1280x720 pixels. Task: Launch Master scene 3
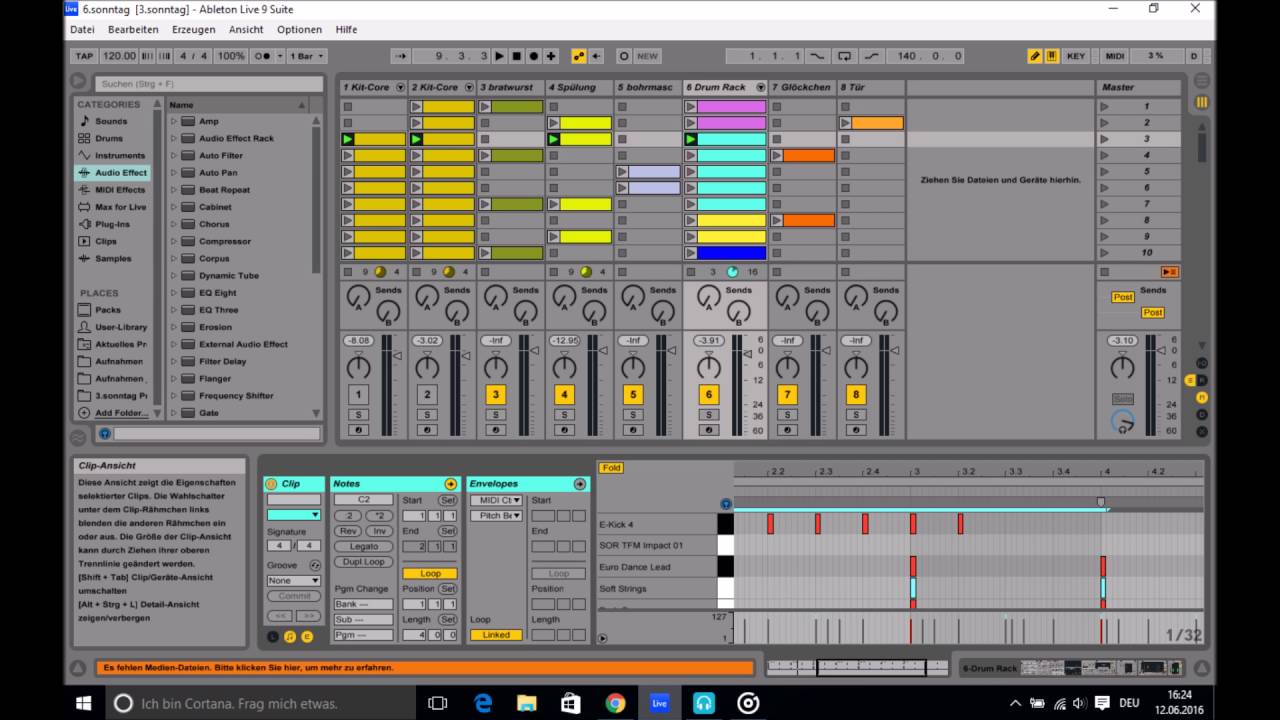click(x=1104, y=139)
